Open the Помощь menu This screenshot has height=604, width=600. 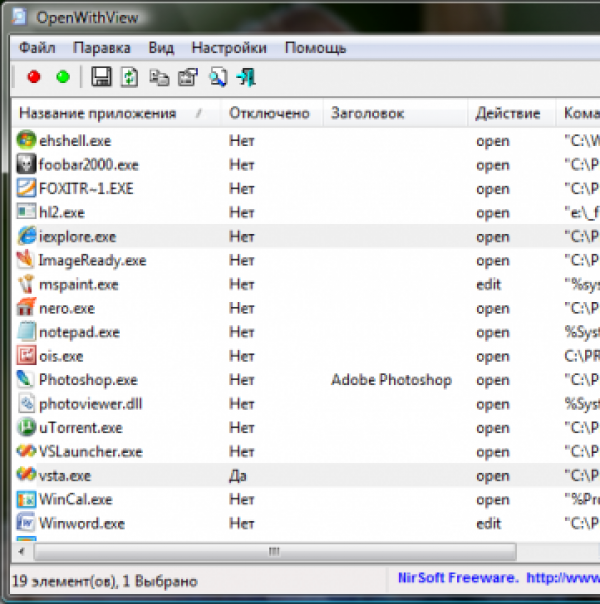tap(315, 47)
